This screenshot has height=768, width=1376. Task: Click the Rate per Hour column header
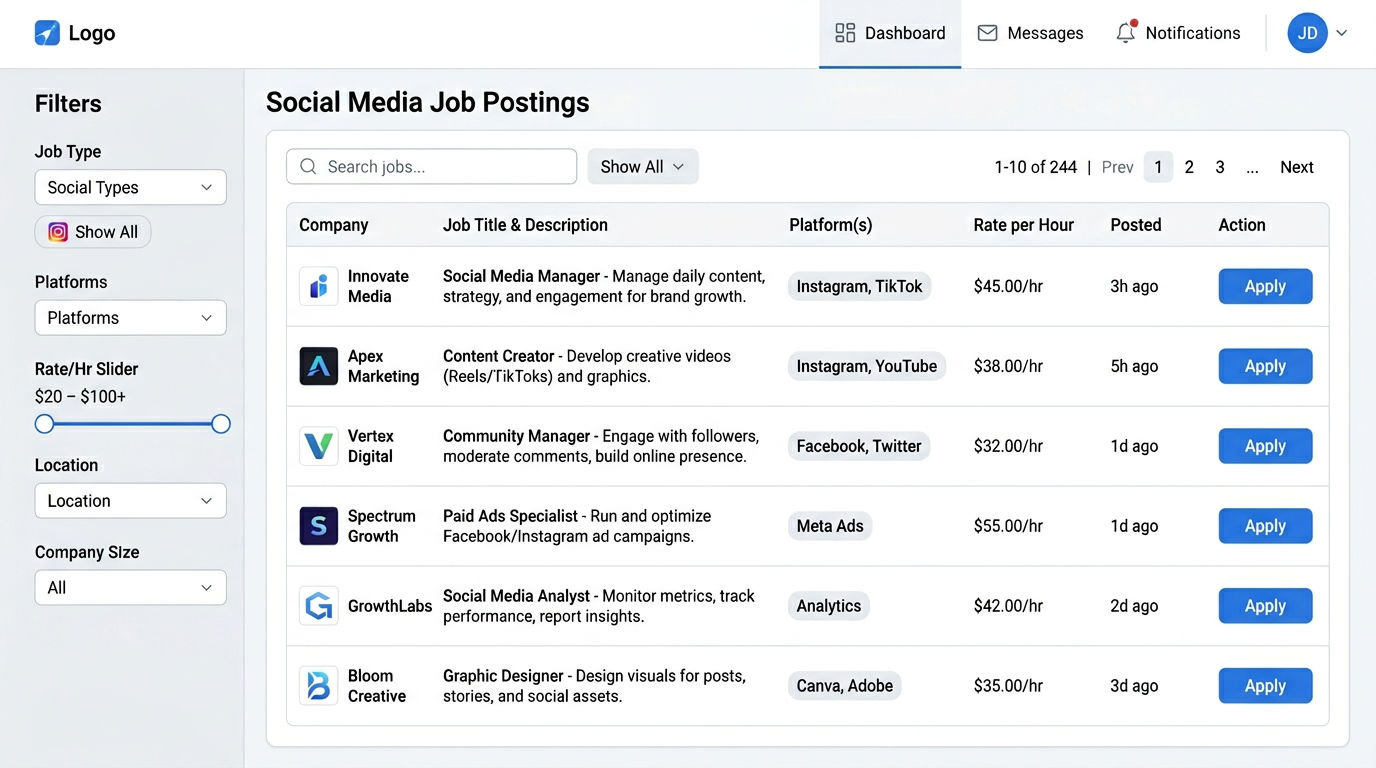[x=1023, y=225]
